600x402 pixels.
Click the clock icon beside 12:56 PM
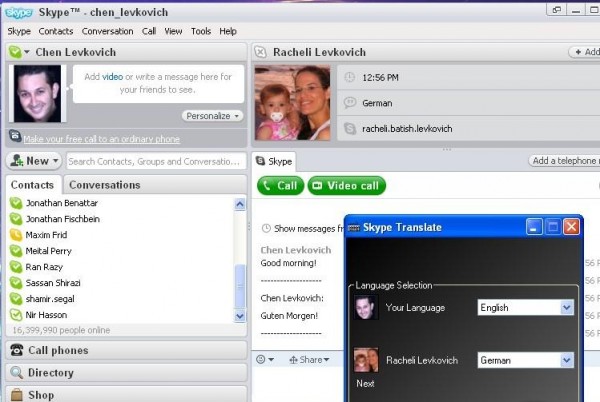(x=349, y=77)
